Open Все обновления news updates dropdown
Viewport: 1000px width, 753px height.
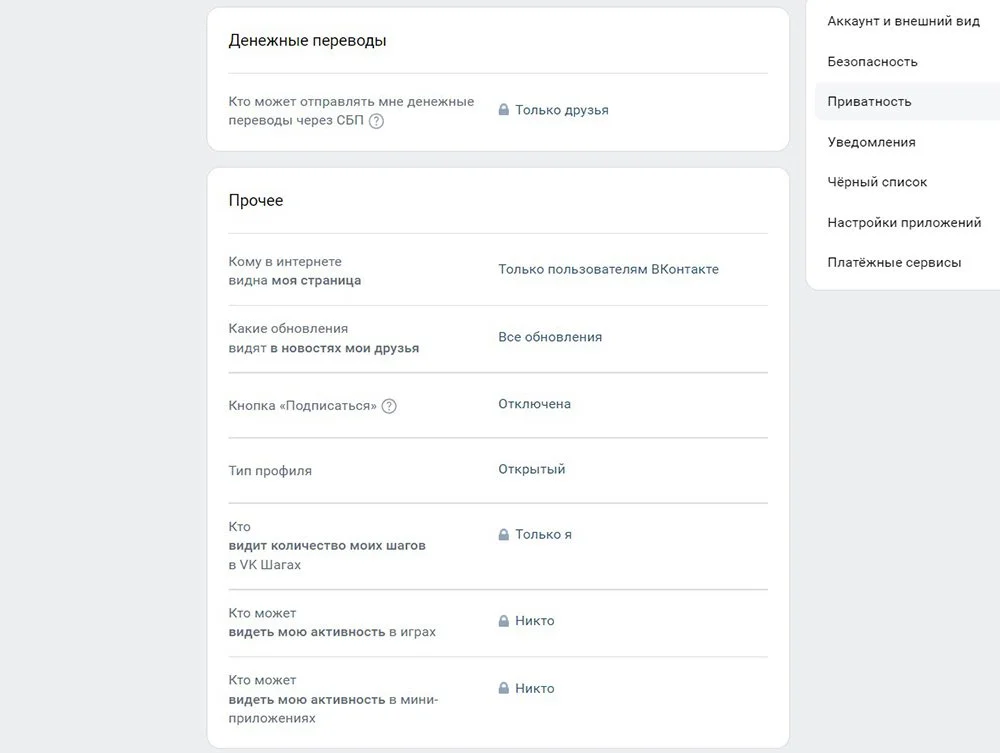[x=550, y=337]
